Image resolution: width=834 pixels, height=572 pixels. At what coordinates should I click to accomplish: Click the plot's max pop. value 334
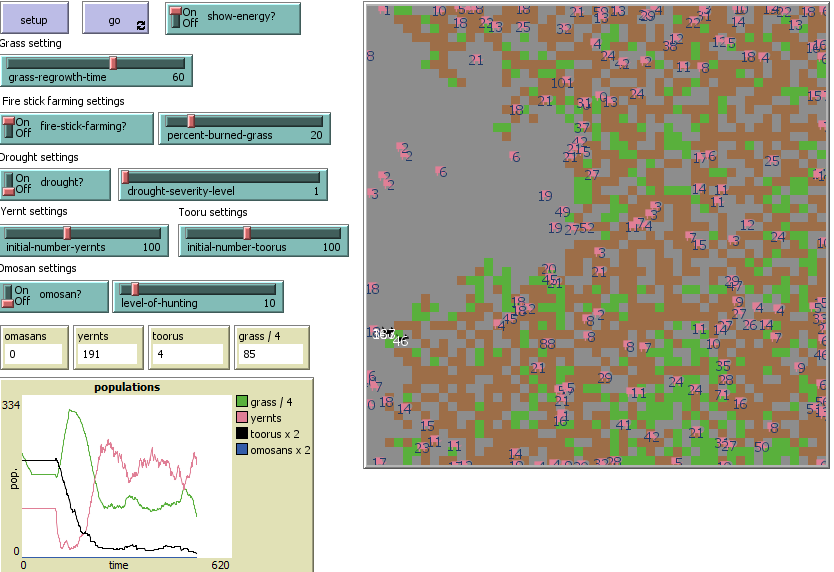pyautogui.click(x=11, y=405)
